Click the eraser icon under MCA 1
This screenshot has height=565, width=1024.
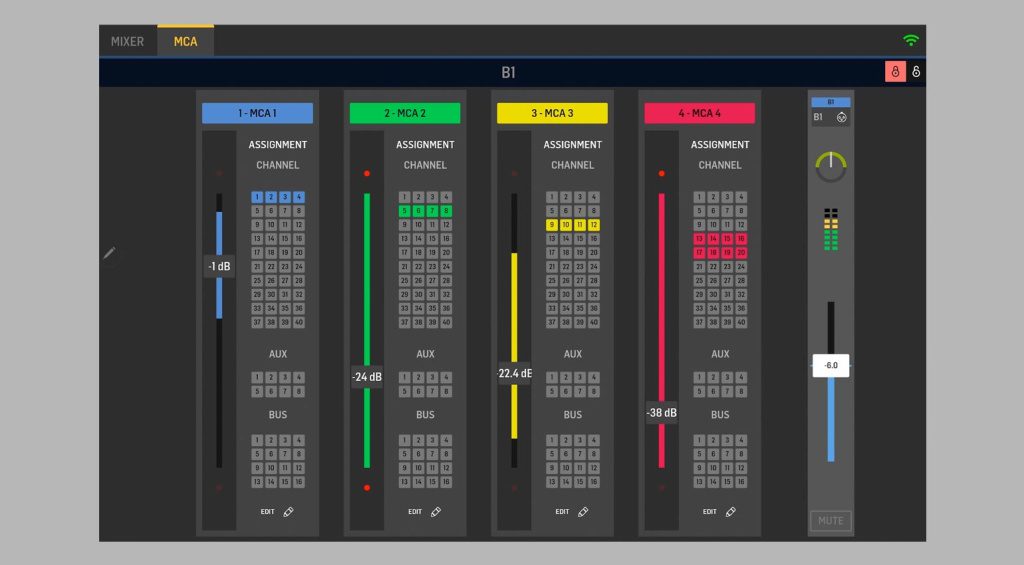[289, 512]
